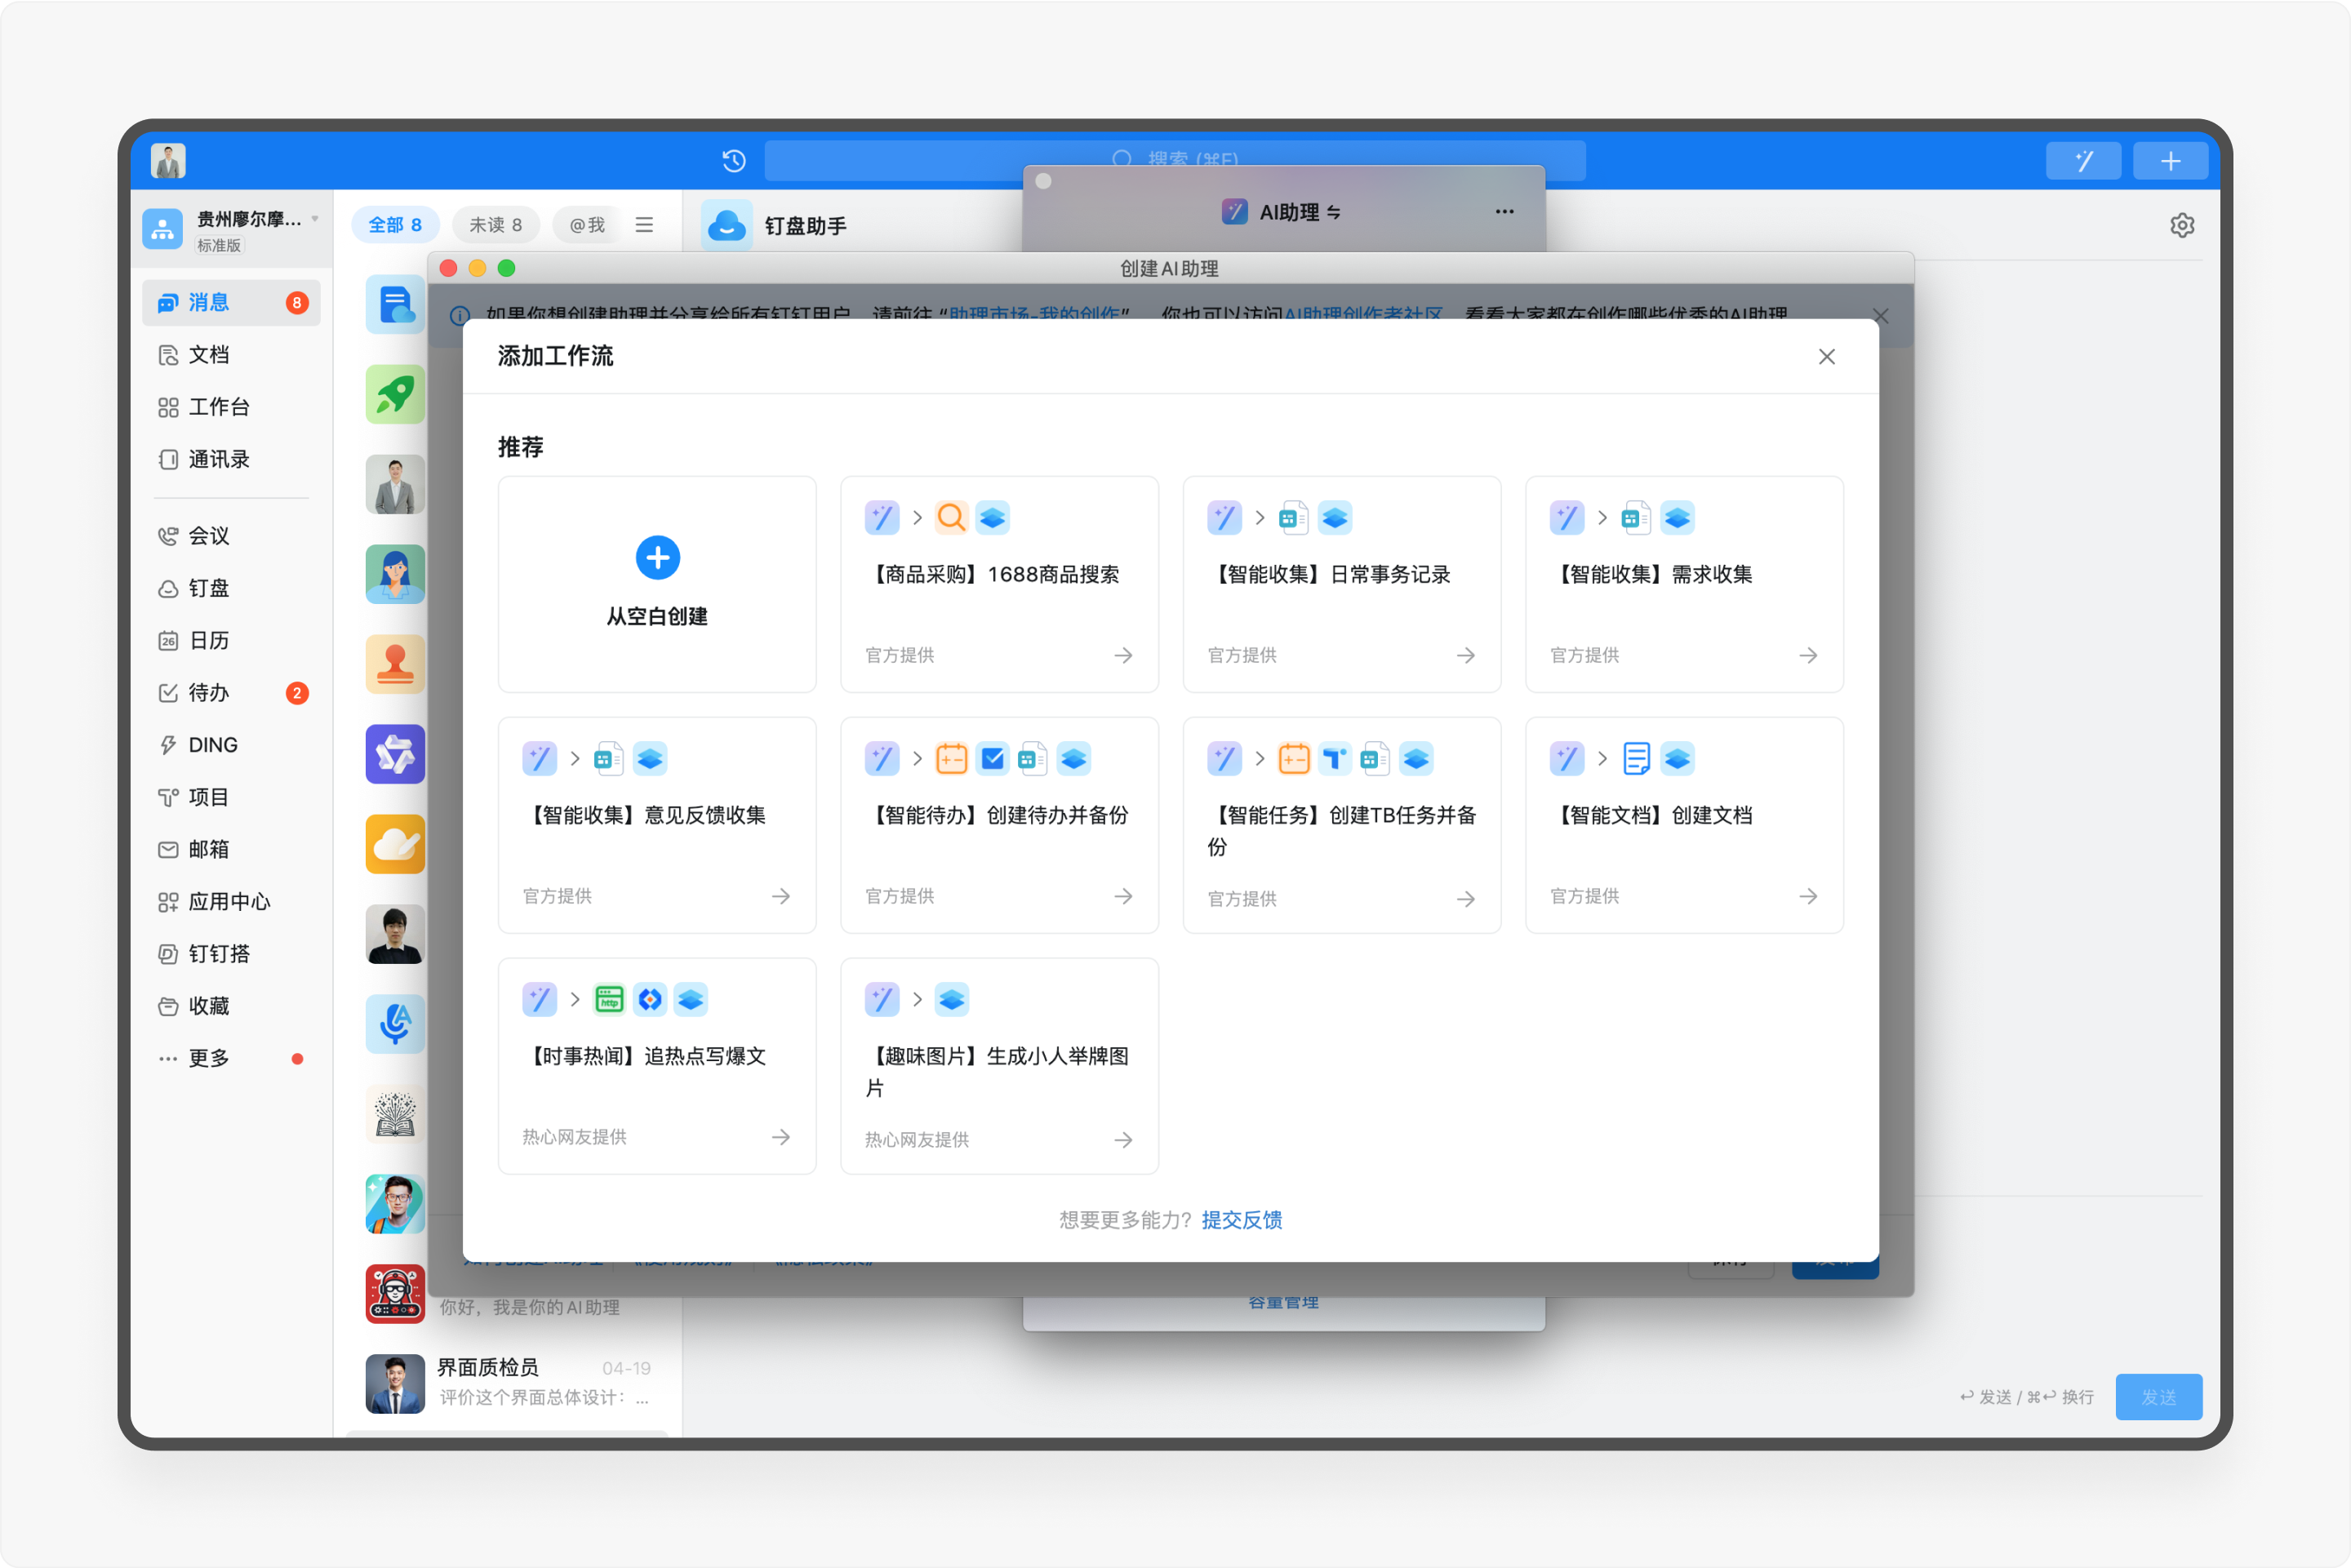Expand 更多 in the sidebar

(231, 1058)
